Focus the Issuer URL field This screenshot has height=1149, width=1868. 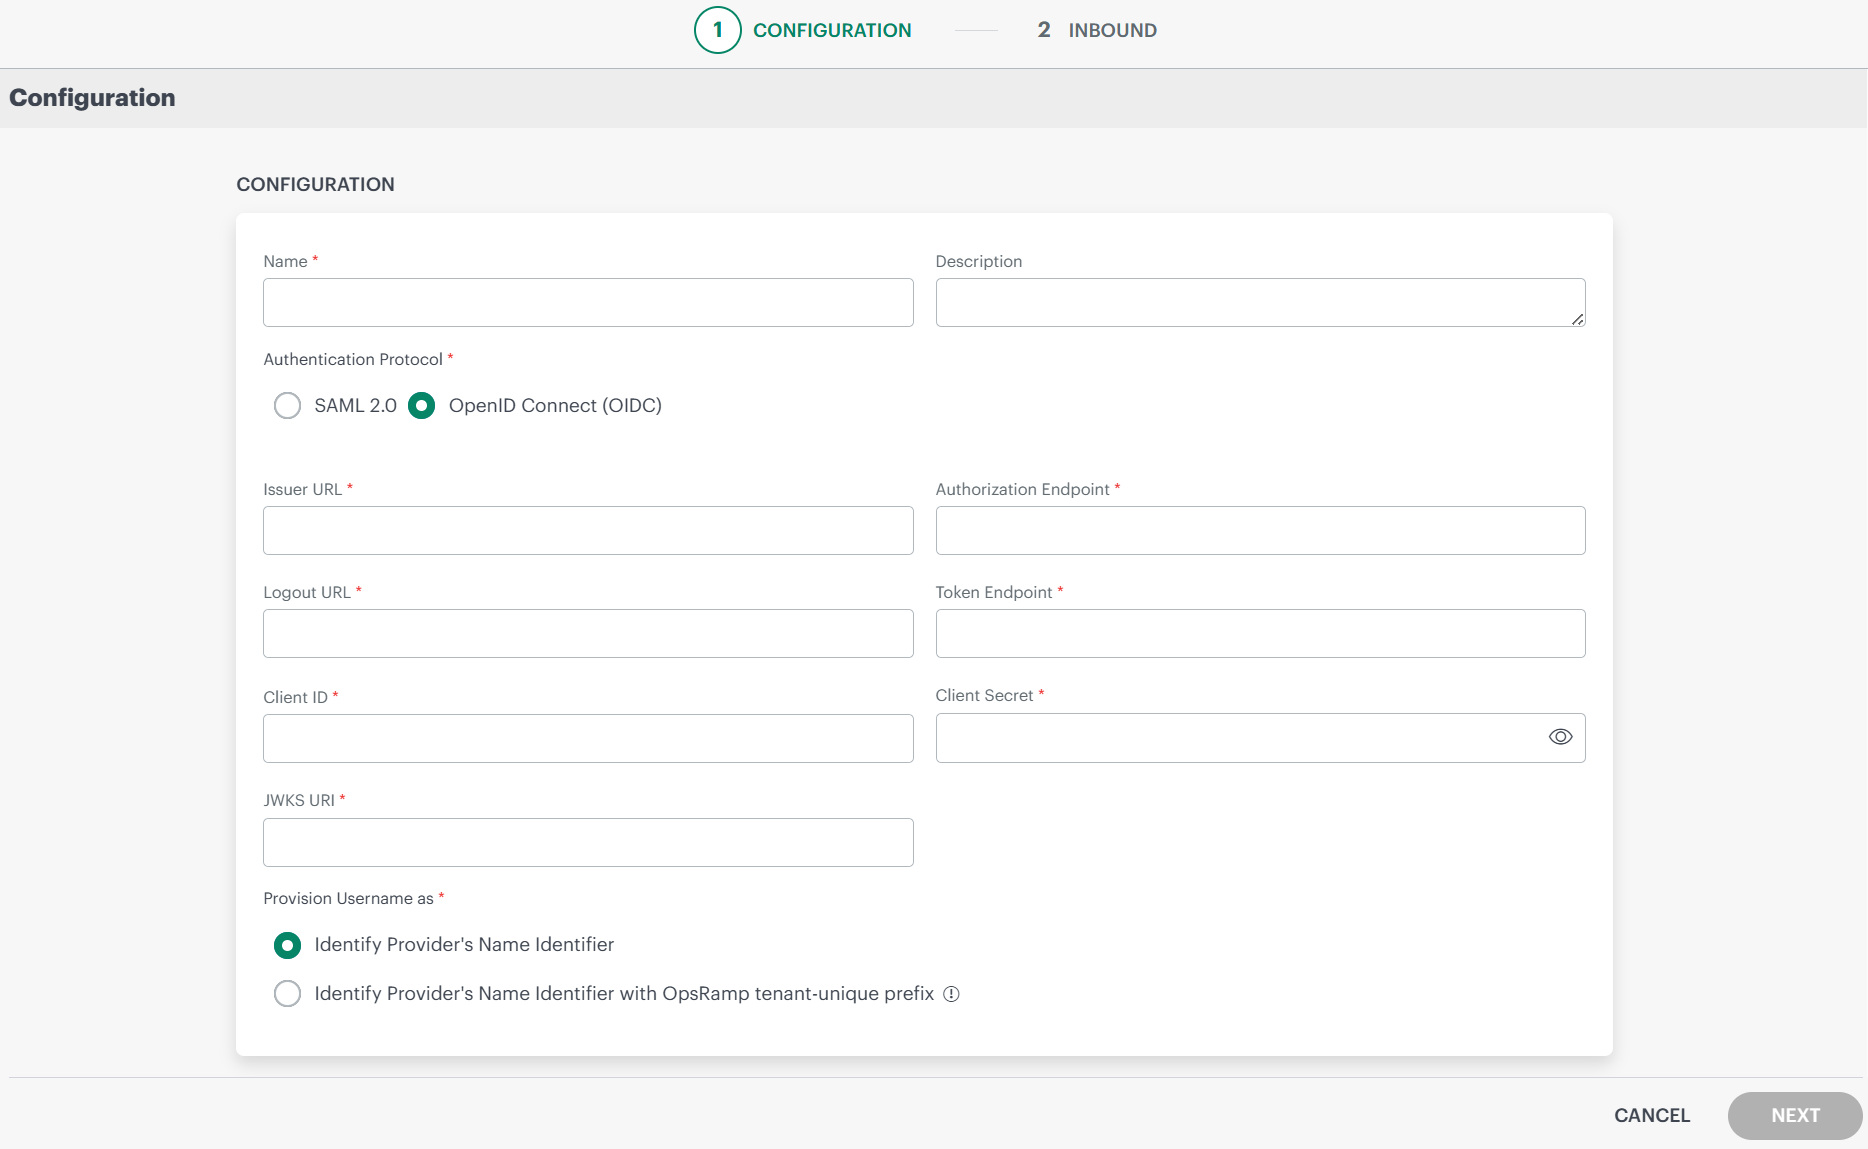tap(587, 530)
